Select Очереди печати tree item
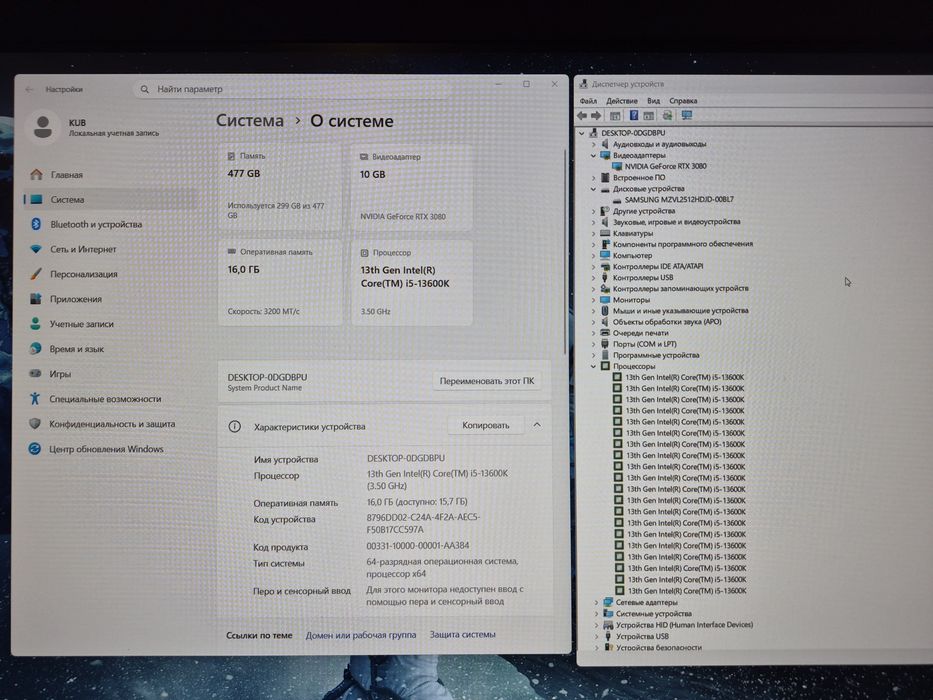The height and width of the screenshot is (700, 933). coord(641,333)
